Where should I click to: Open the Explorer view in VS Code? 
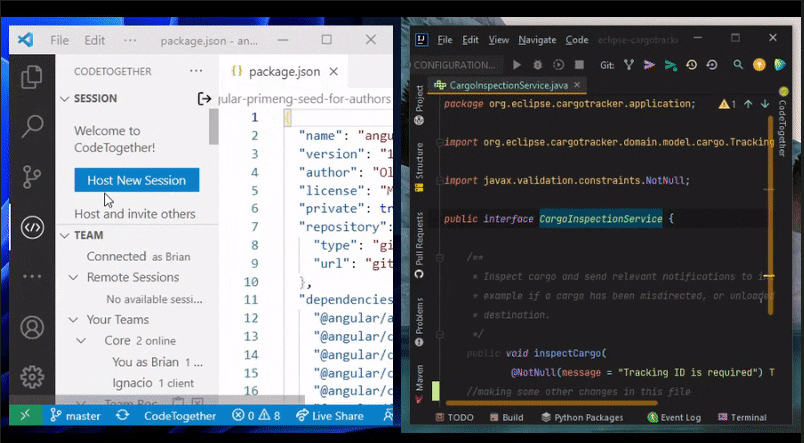coord(32,77)
